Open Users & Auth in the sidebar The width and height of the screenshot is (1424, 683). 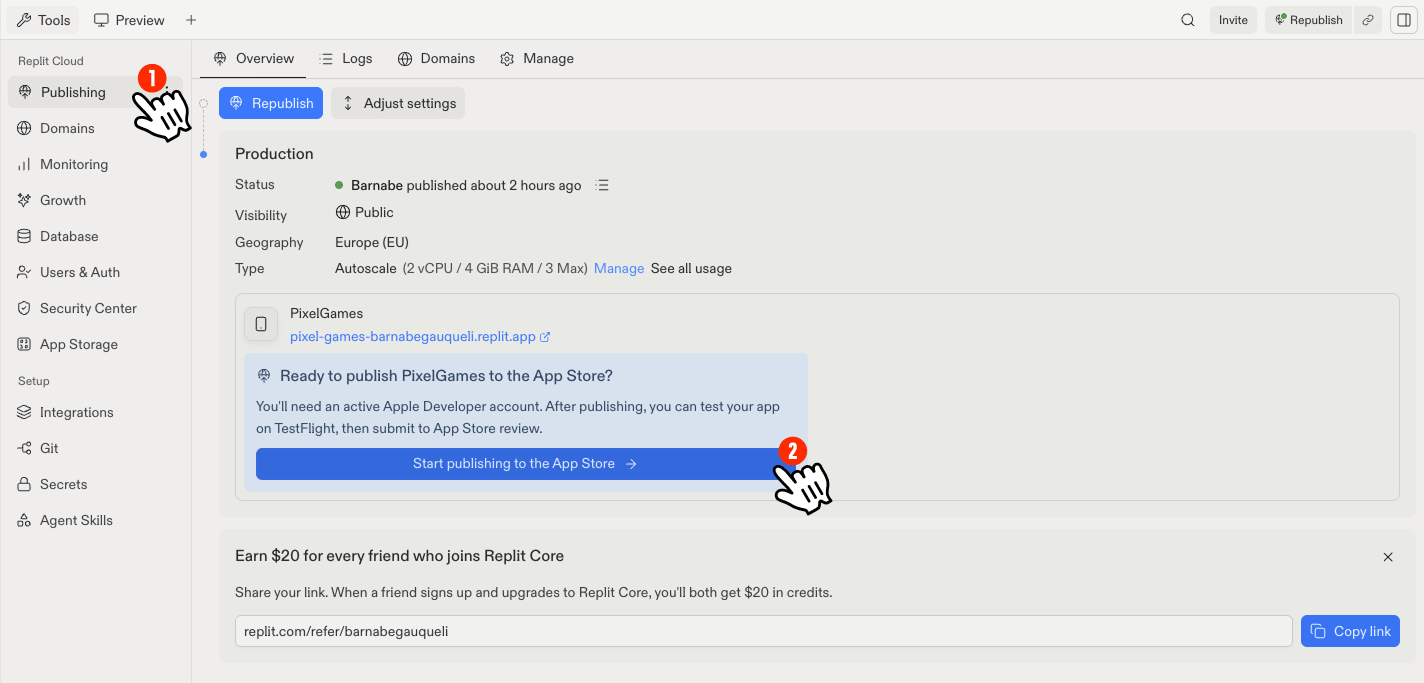coord(96,272)
